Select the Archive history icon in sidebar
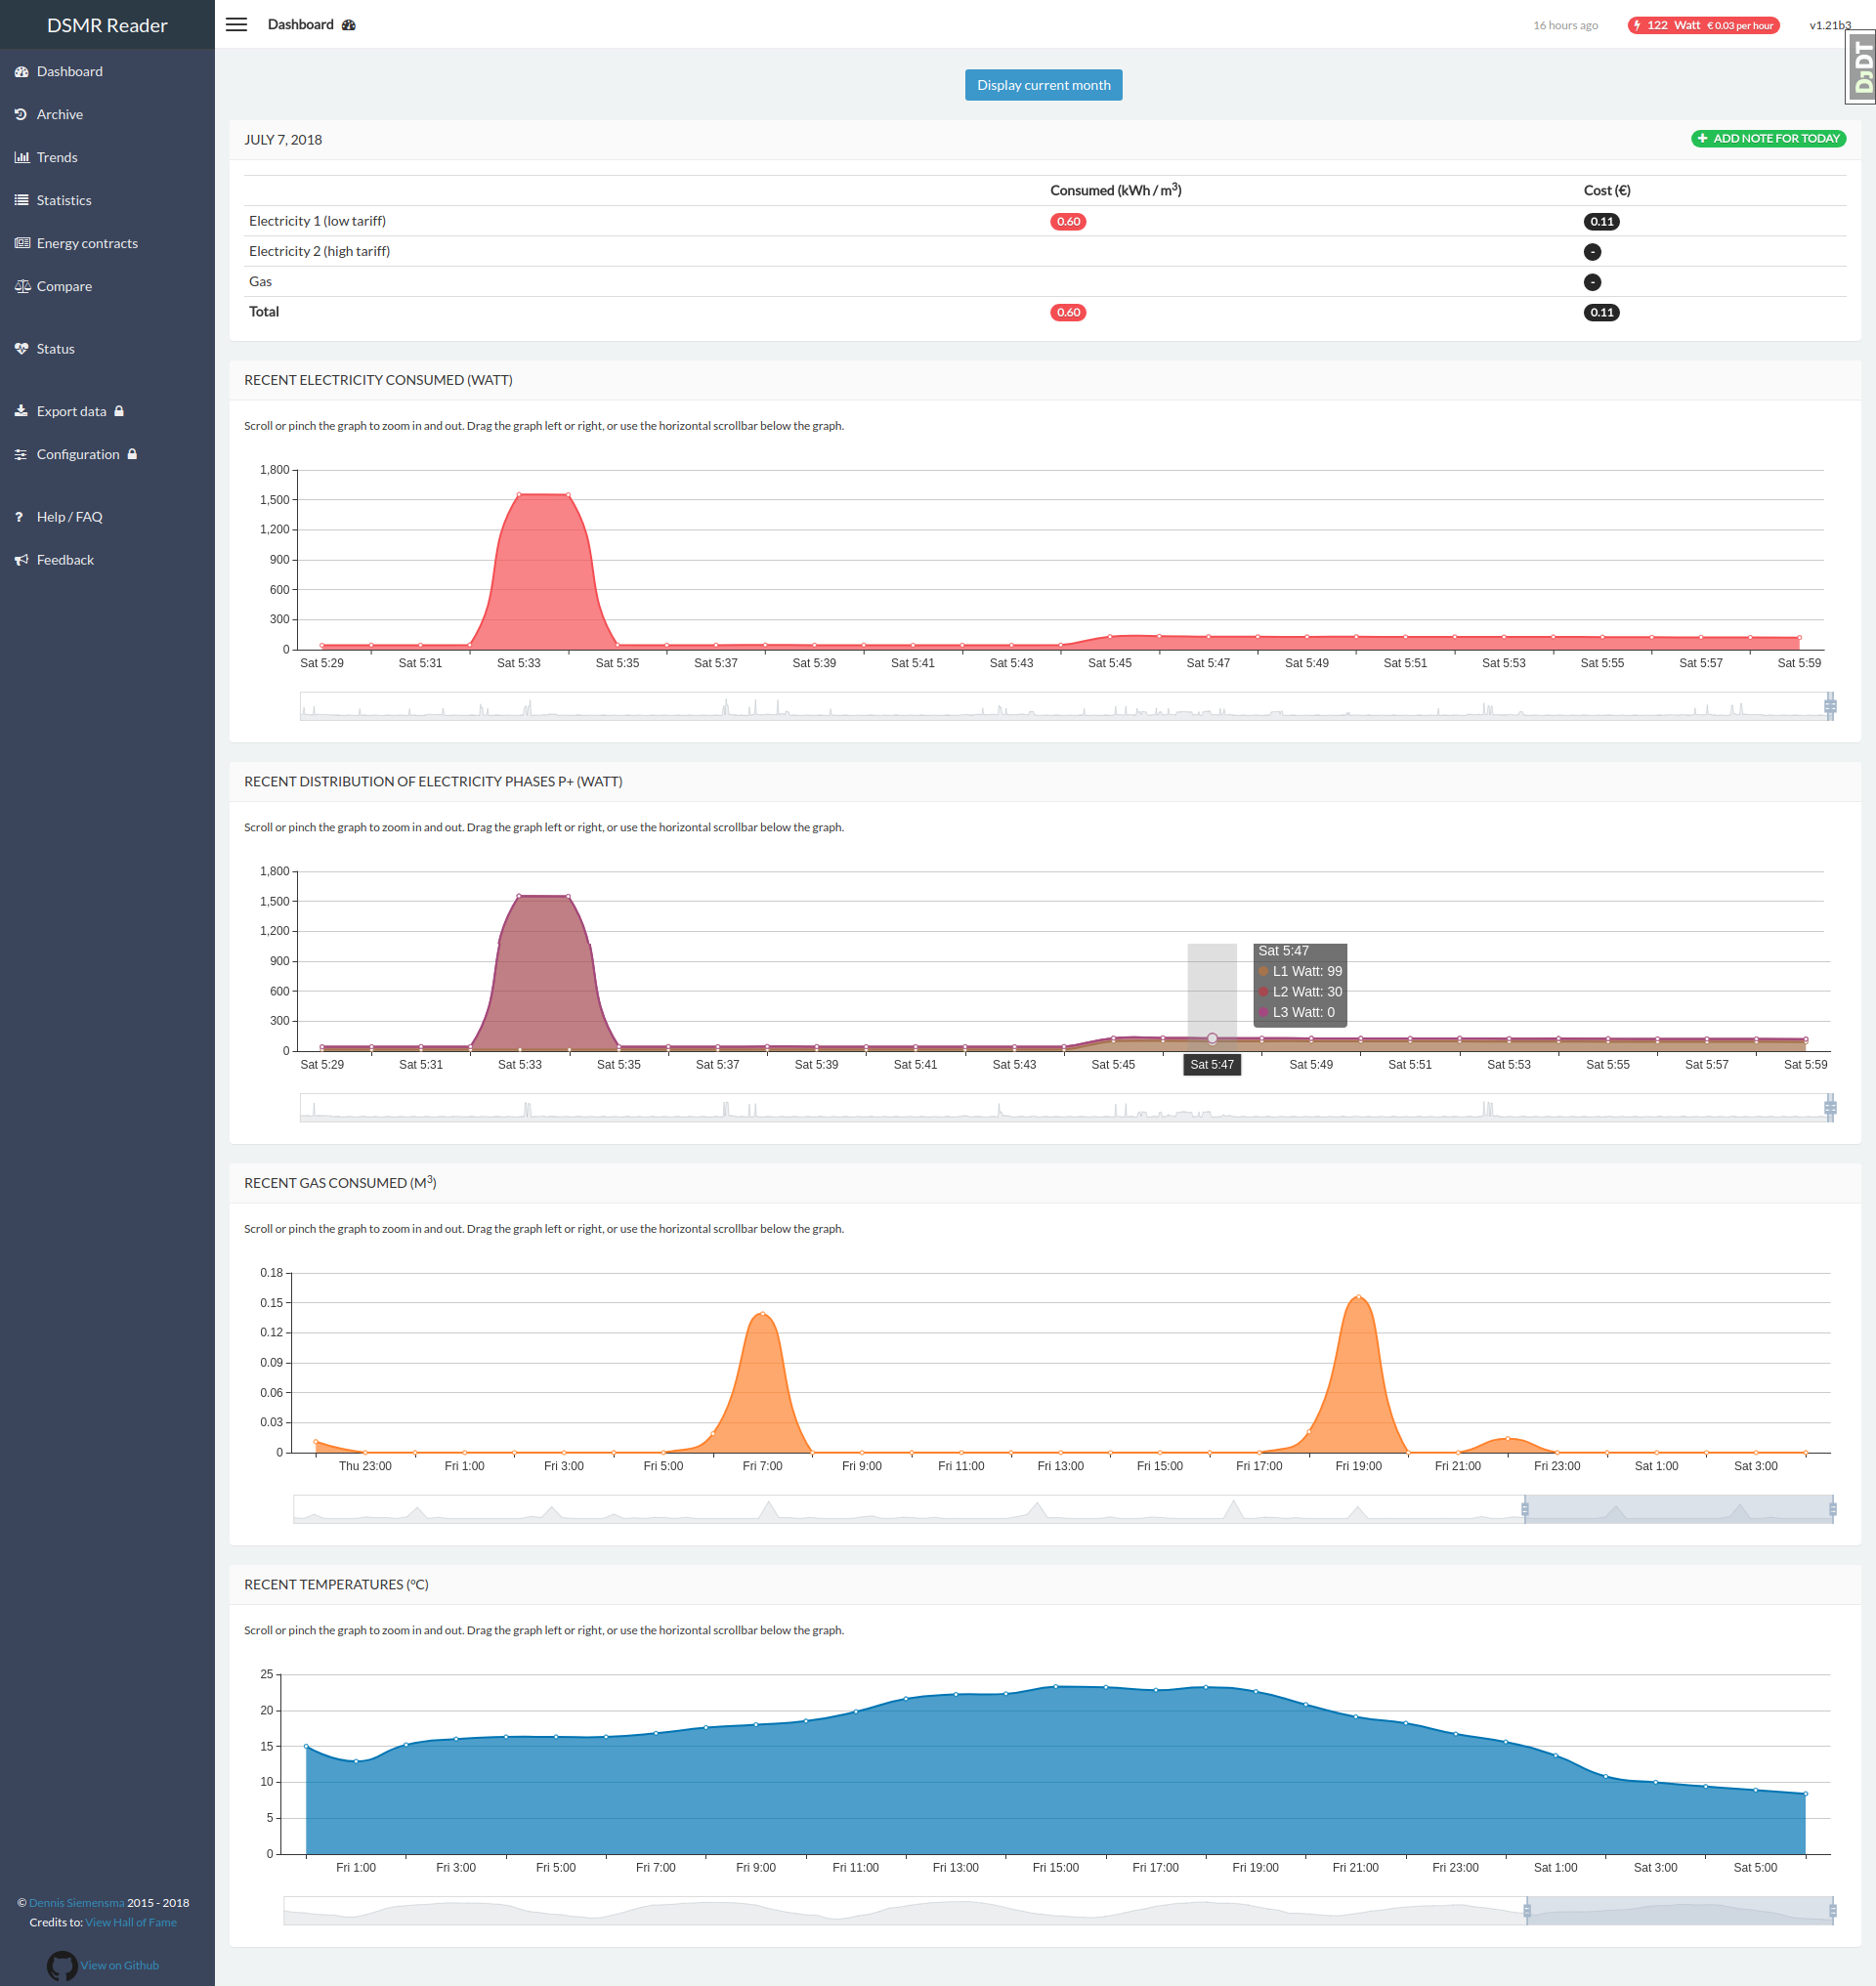Screen dimensions: 1876x1986 click(22, 114)
